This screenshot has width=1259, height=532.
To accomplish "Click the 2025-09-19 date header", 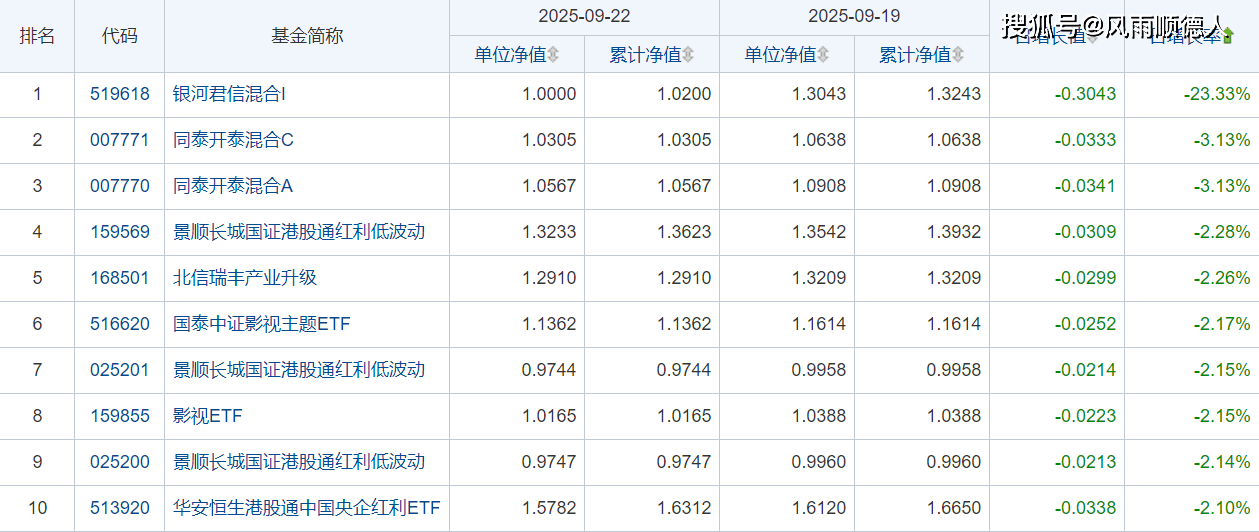I will 854,17.
